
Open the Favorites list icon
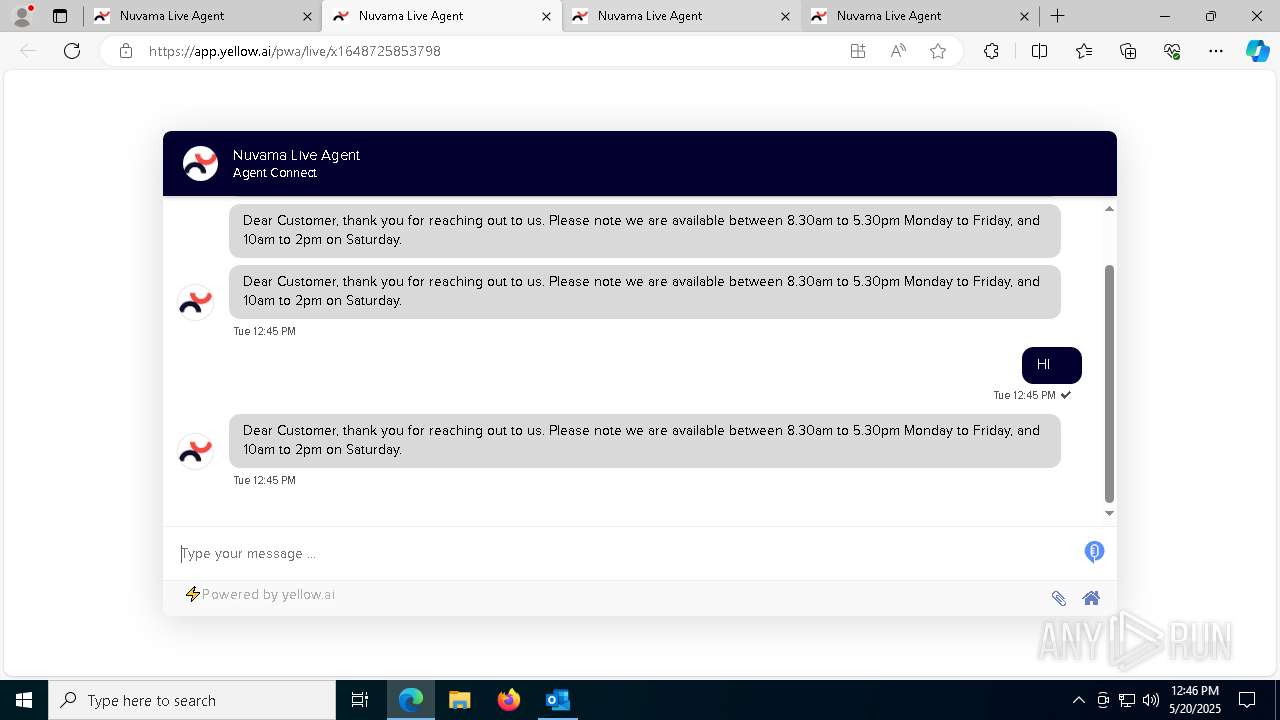coord(1084,51)
